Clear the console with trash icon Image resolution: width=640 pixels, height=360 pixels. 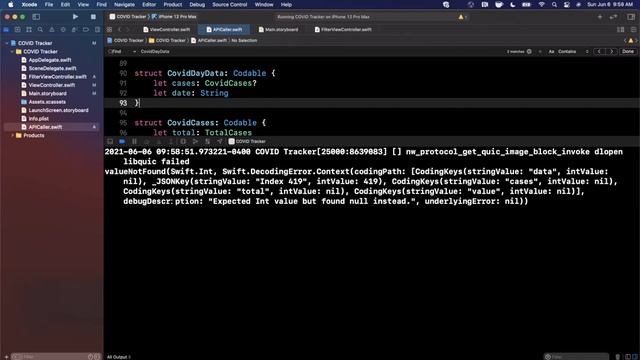coord(618,357)
